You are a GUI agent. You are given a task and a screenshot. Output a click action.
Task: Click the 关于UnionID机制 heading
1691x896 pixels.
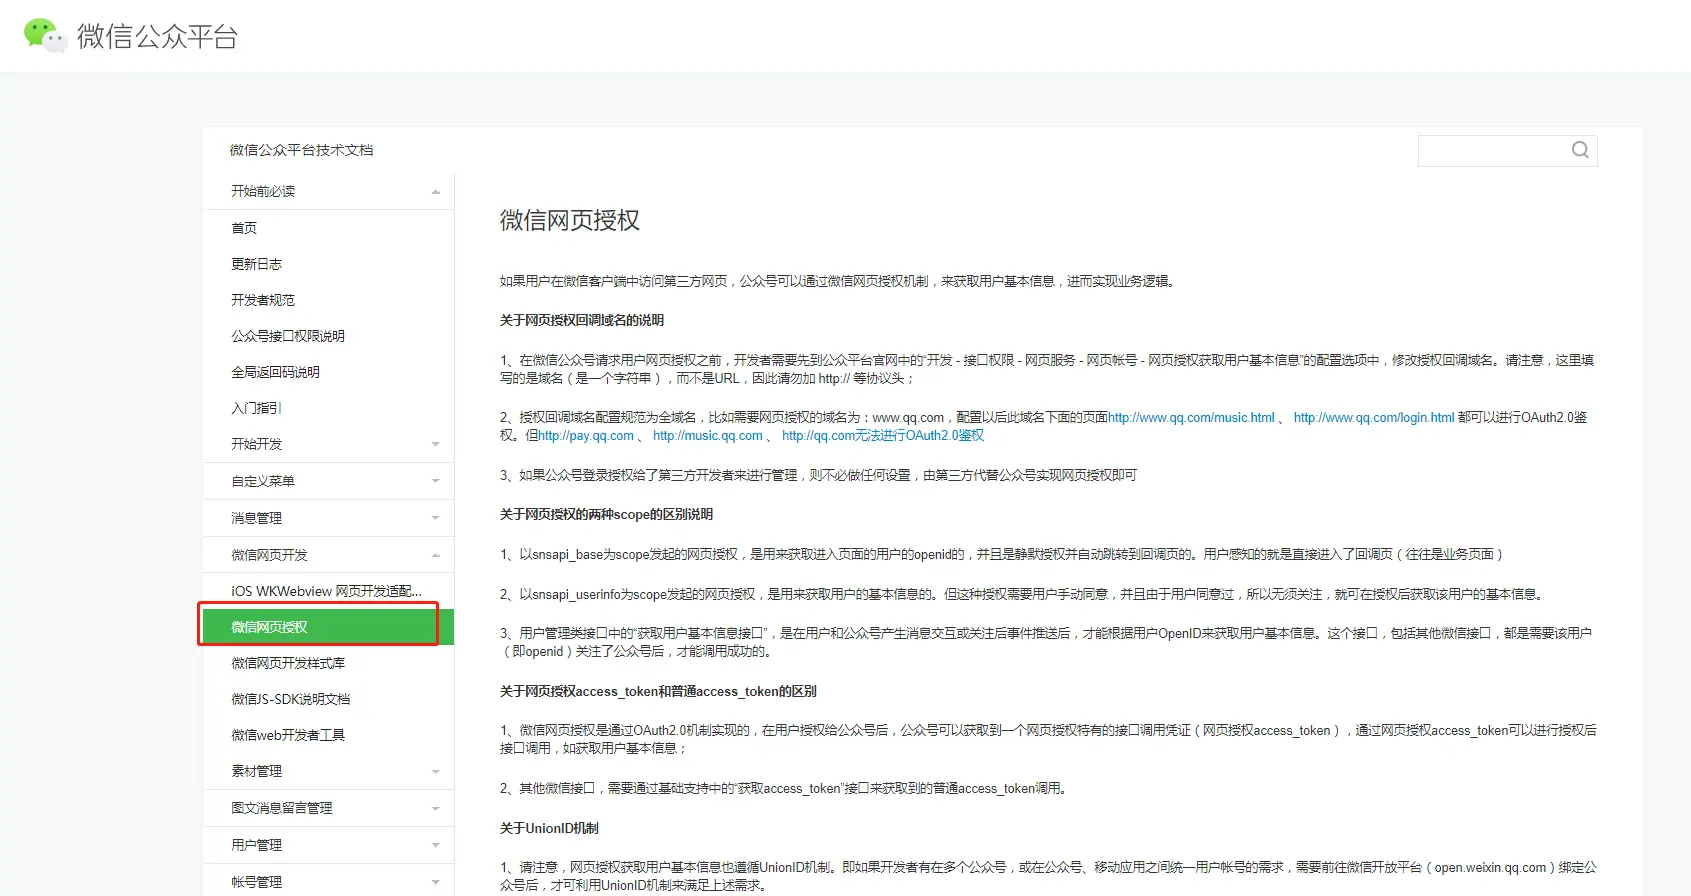click(x=549, y=828)
